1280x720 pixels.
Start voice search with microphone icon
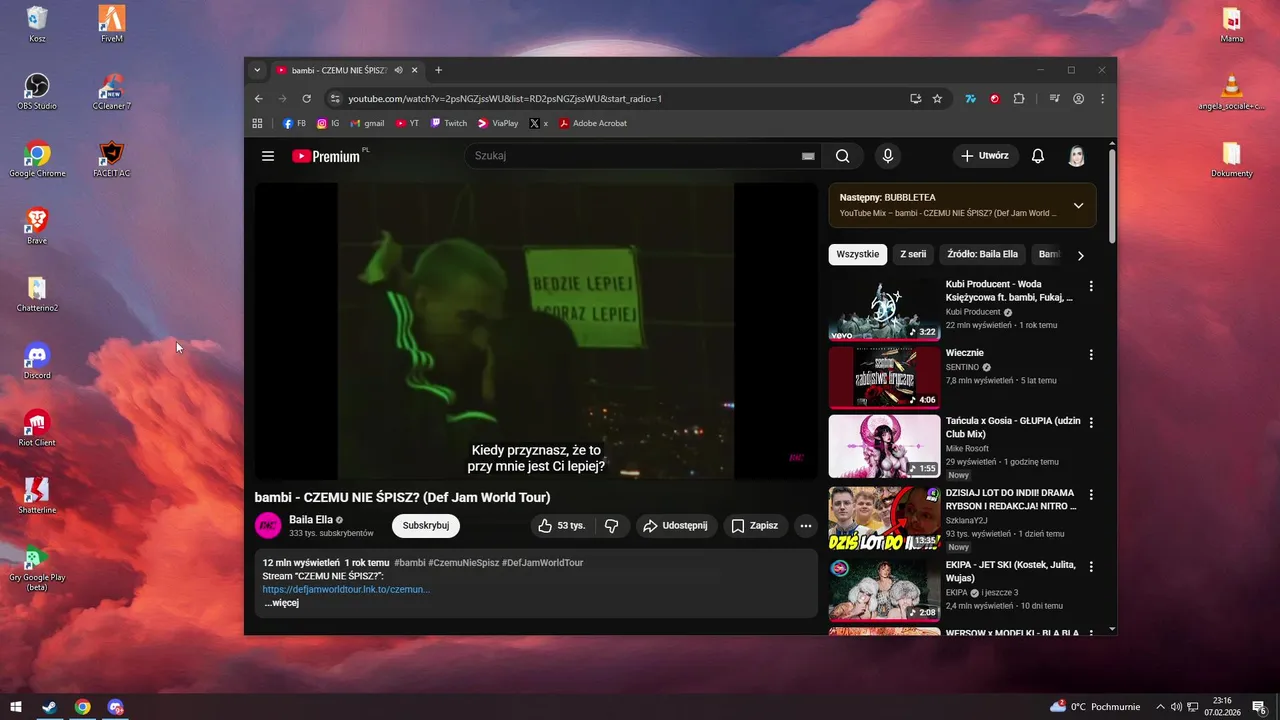click(887, 156)
